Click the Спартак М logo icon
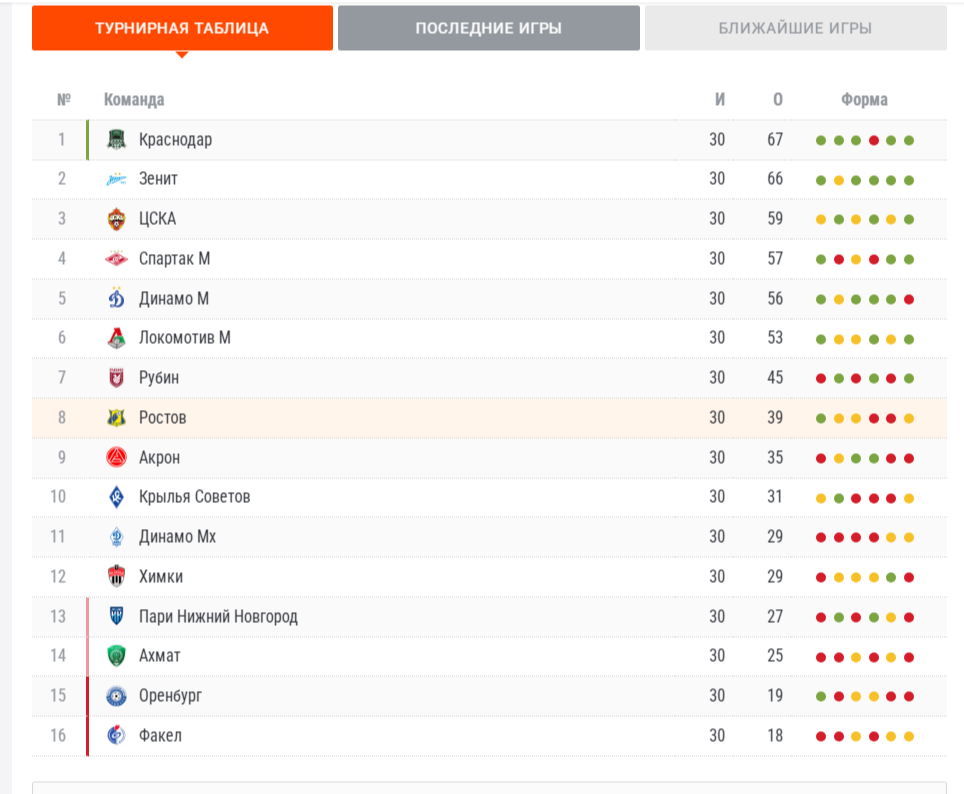The image size is (964, 794). 117,259
